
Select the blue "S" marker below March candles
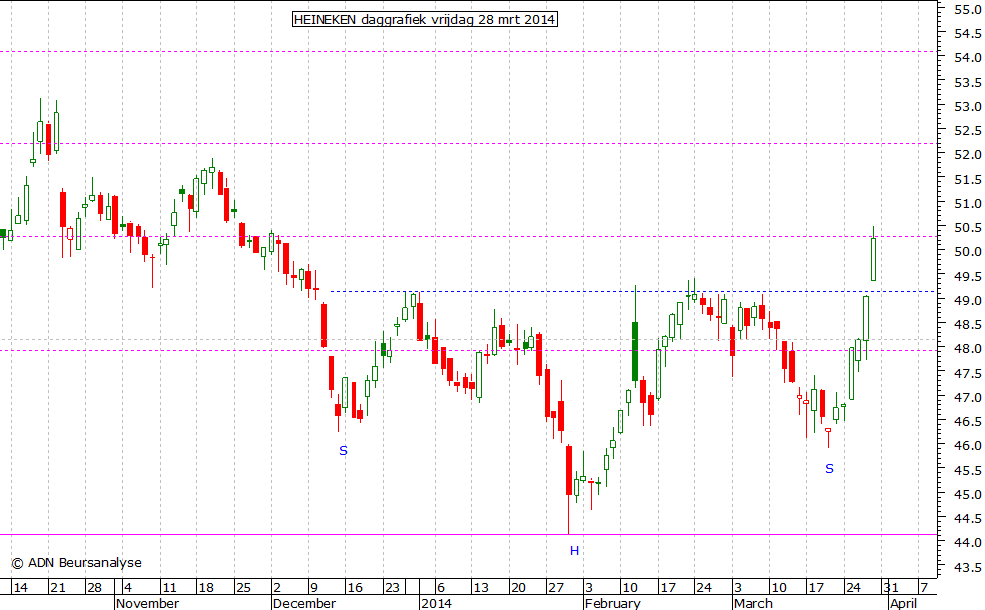click(x=829, y=469)
